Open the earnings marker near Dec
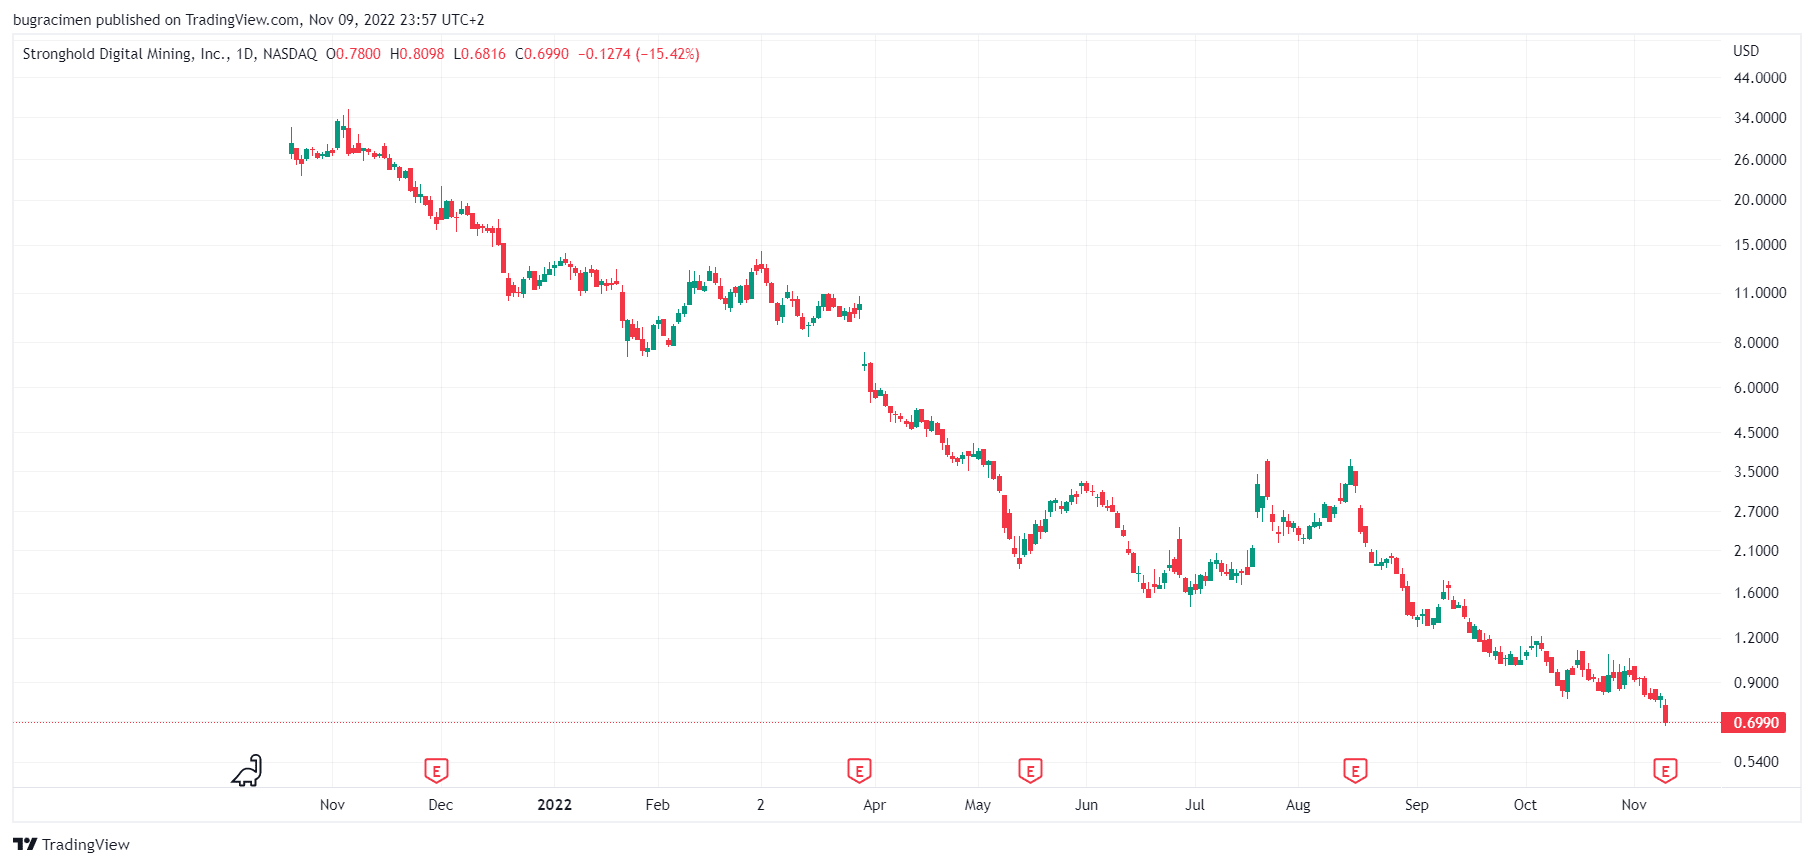The width and height of the screenshot is (1814, 866). pyautogui.click(x=436, y=771)
